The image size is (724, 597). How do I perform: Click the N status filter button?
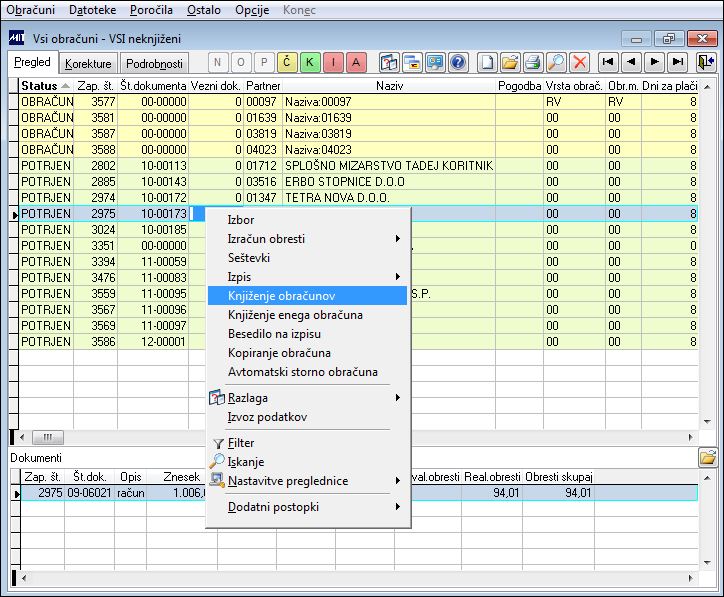coord(217,62)
